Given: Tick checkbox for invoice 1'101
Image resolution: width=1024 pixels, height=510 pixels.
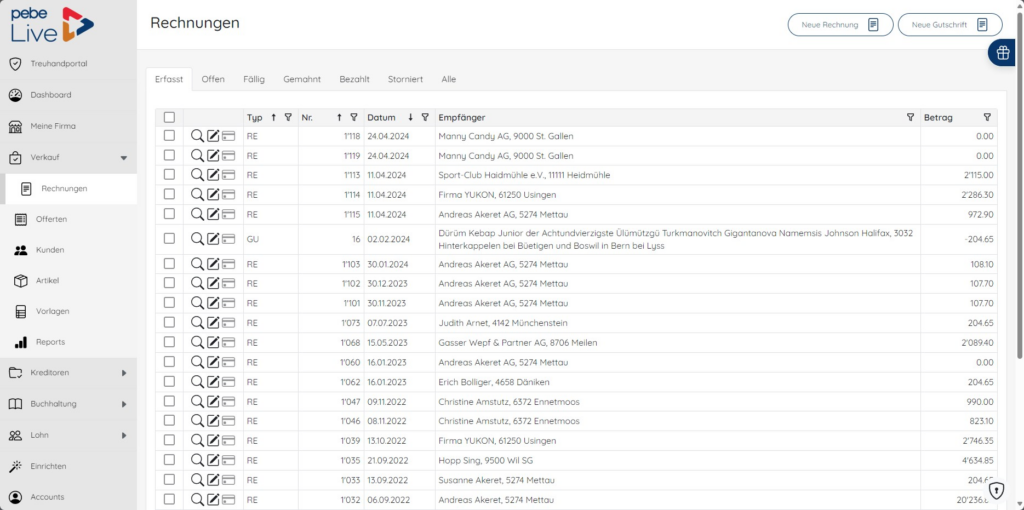Looking at the screenshot, I should 169,303.
